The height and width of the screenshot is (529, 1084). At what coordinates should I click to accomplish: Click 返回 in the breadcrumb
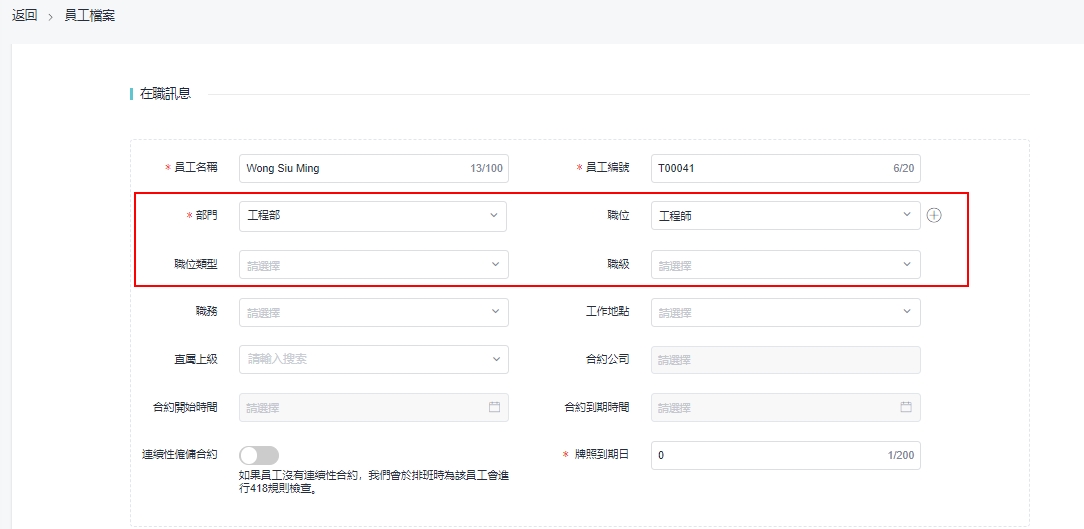25,16
